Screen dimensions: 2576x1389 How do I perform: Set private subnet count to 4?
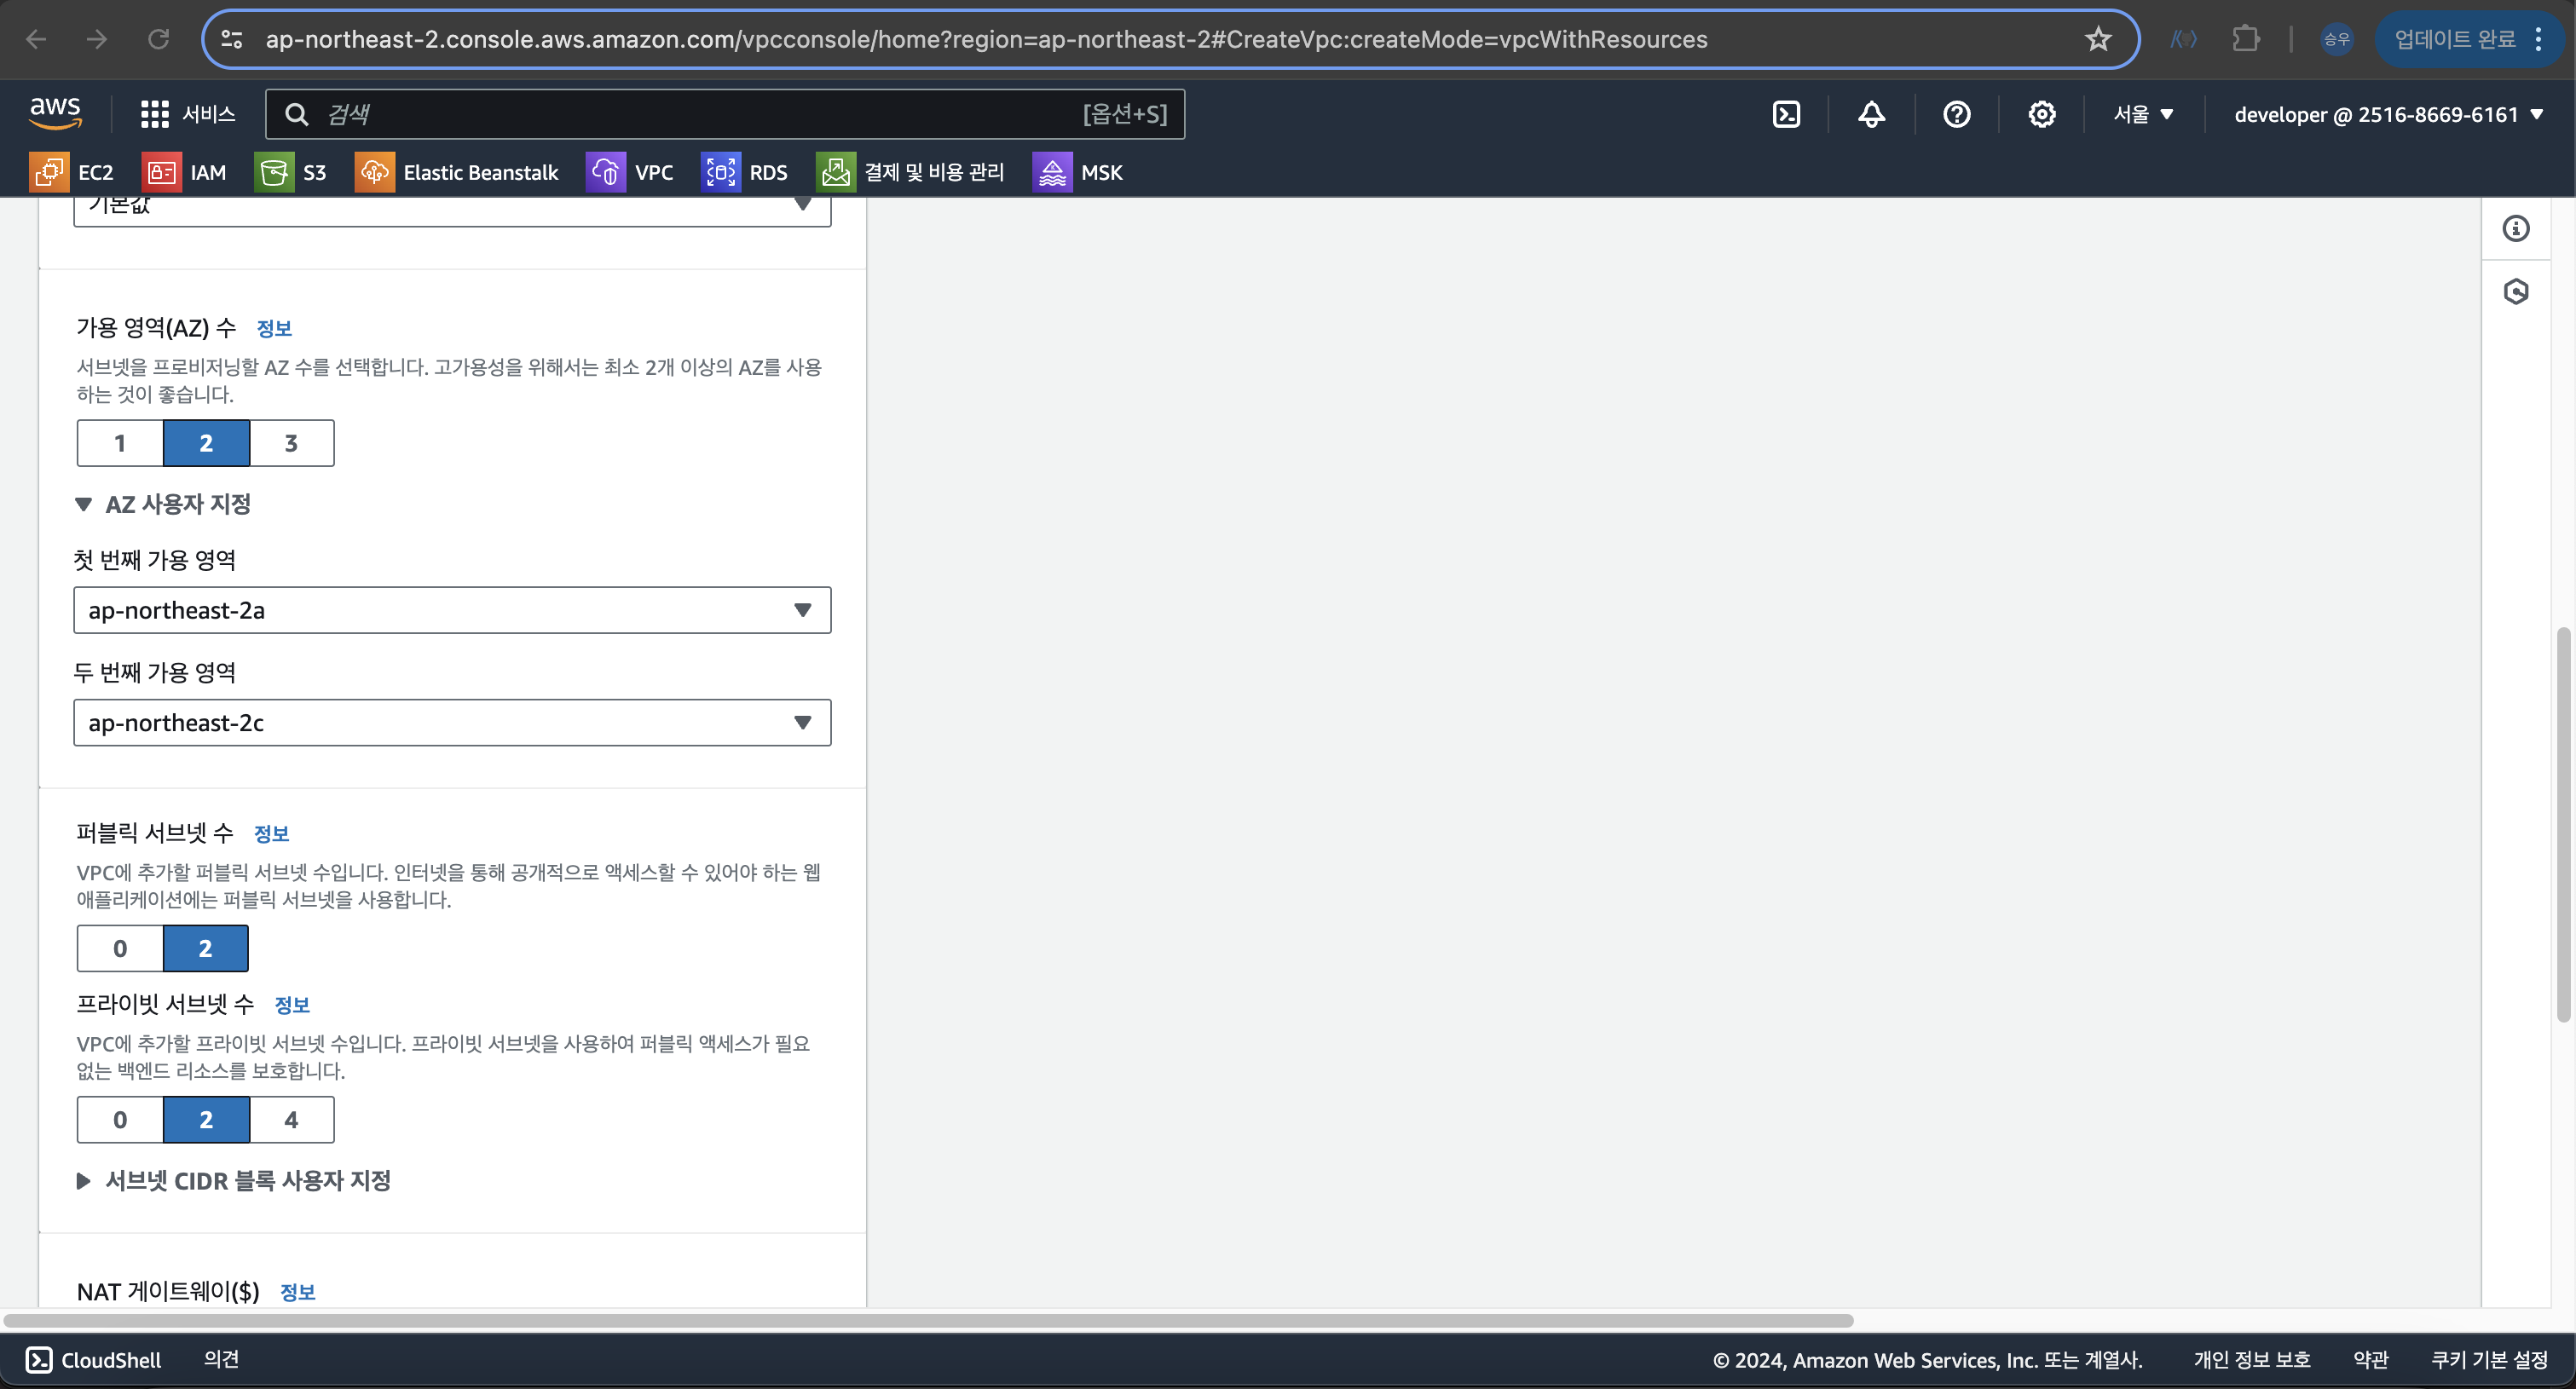coord(291,1119)
